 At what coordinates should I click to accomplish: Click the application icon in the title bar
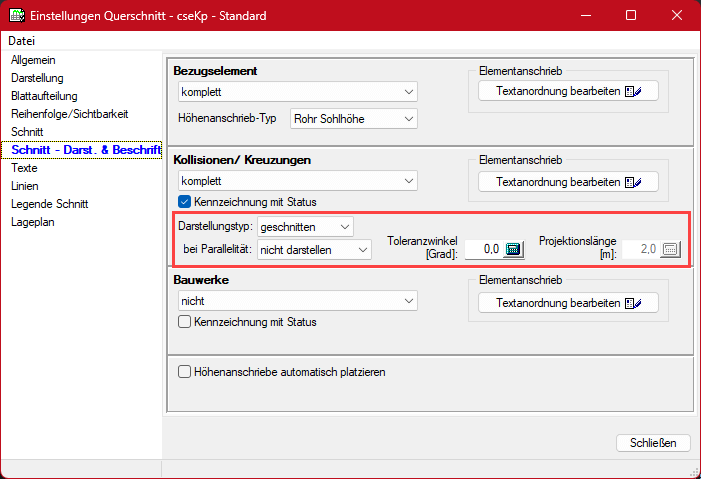pos(16,16)
